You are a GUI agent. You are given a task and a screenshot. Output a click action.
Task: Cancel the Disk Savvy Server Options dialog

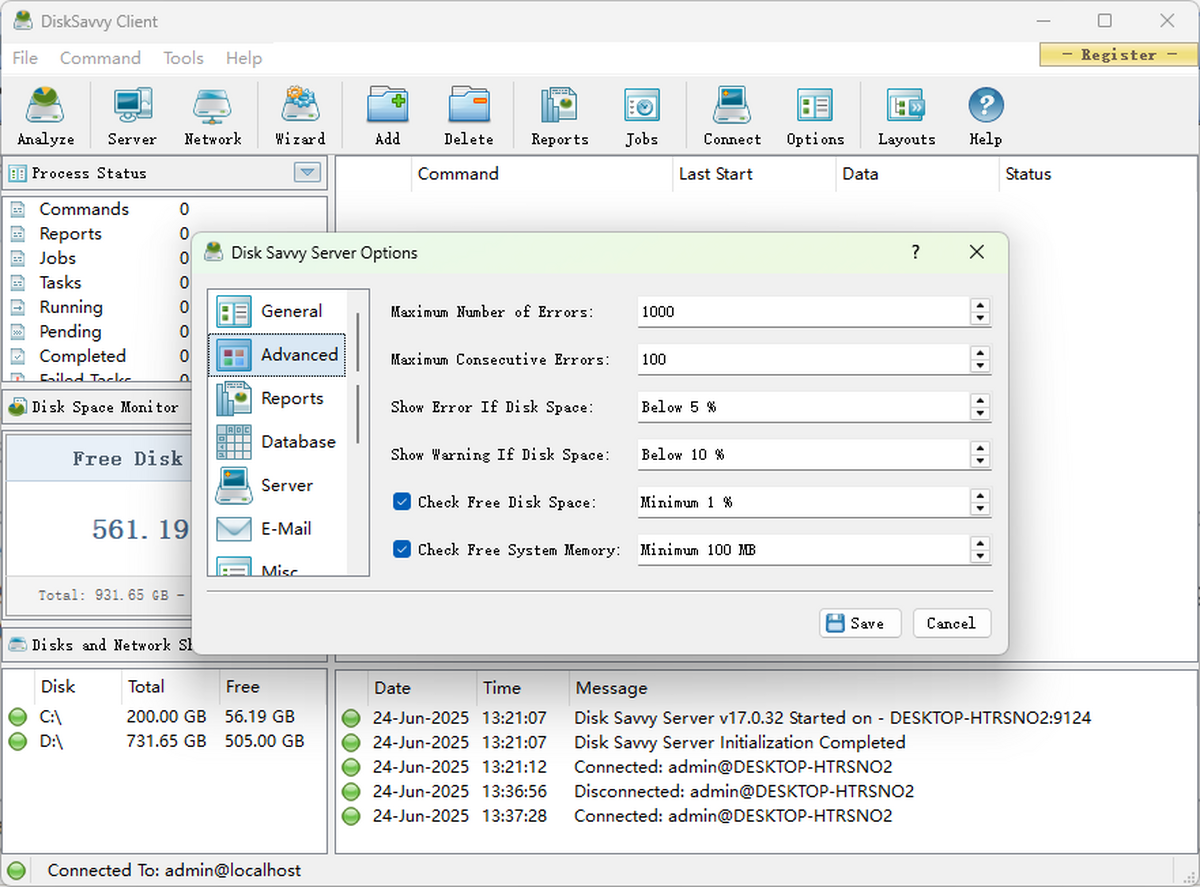tap(950, 622)
